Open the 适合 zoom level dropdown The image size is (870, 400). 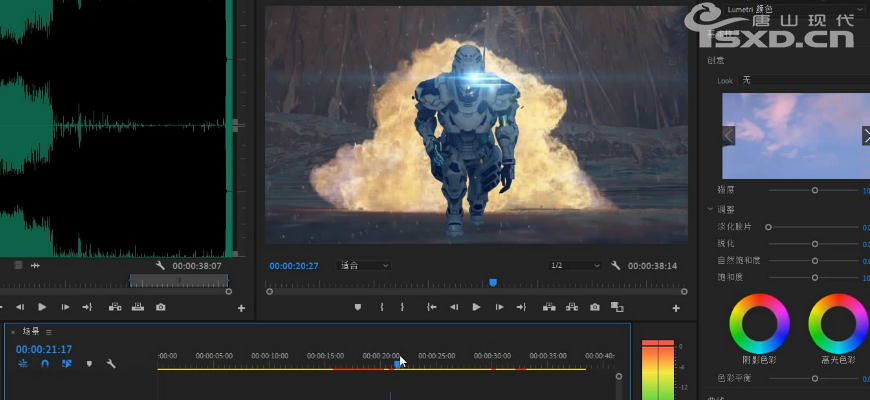pos(363,266)
